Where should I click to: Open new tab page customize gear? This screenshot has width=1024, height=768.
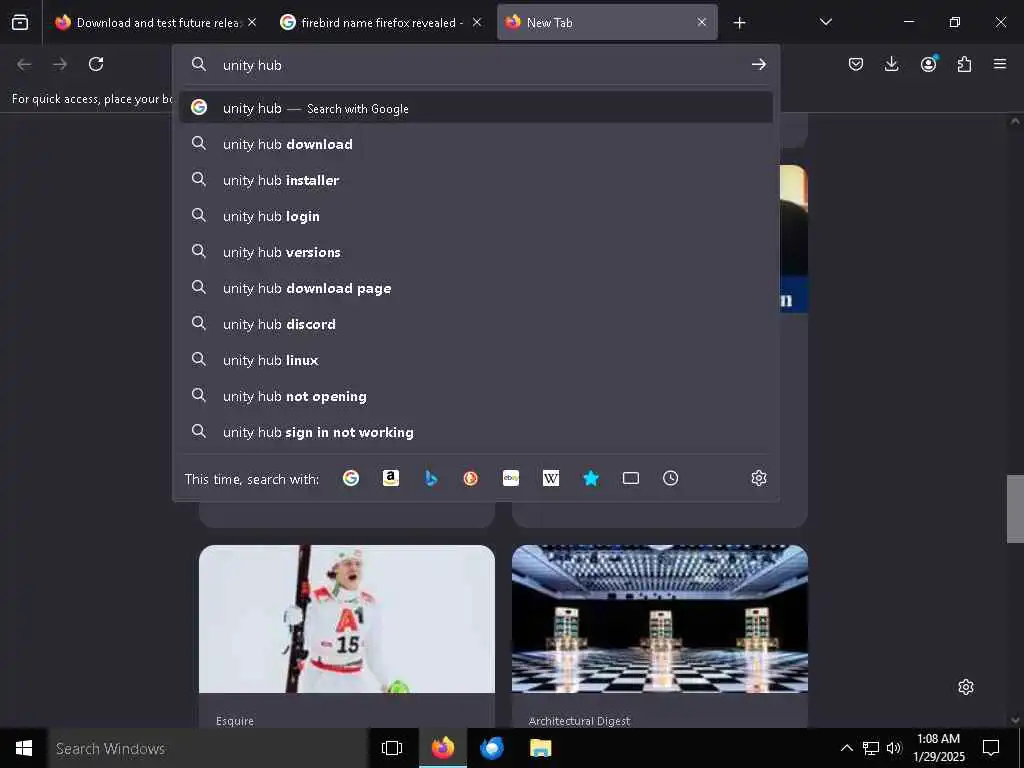966,687
